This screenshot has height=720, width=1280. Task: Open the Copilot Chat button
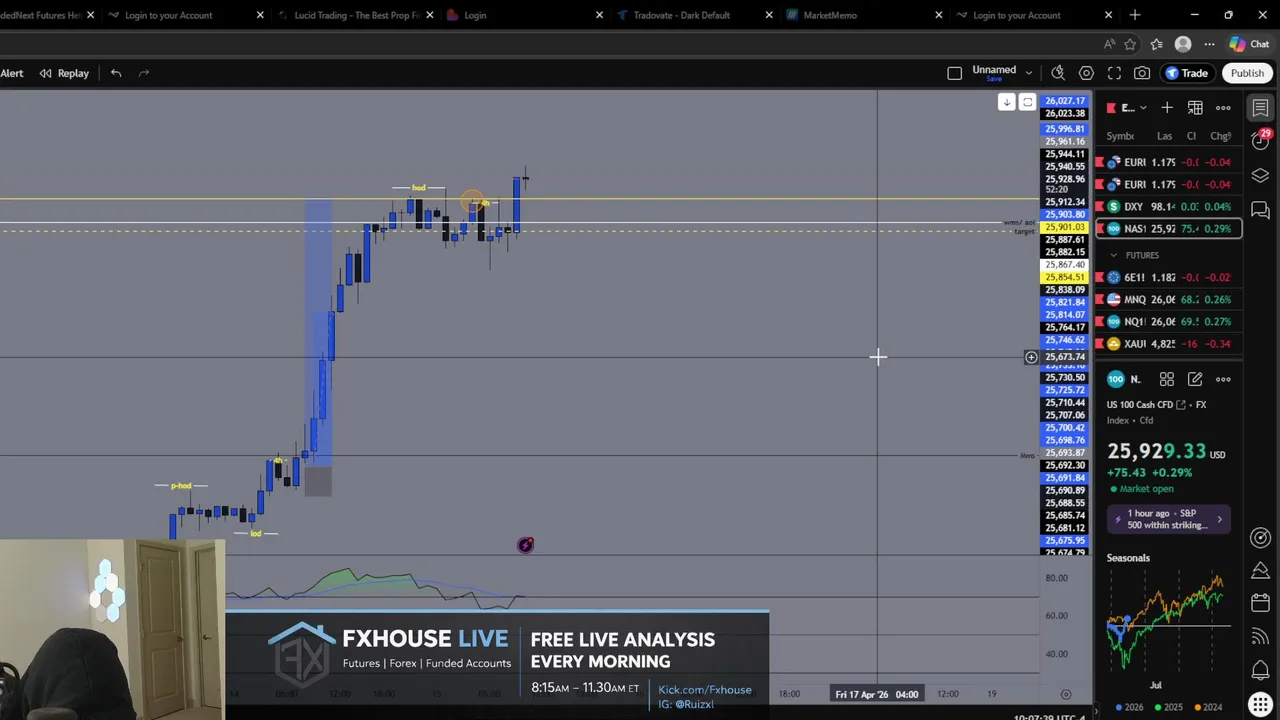click(1250, 44)
